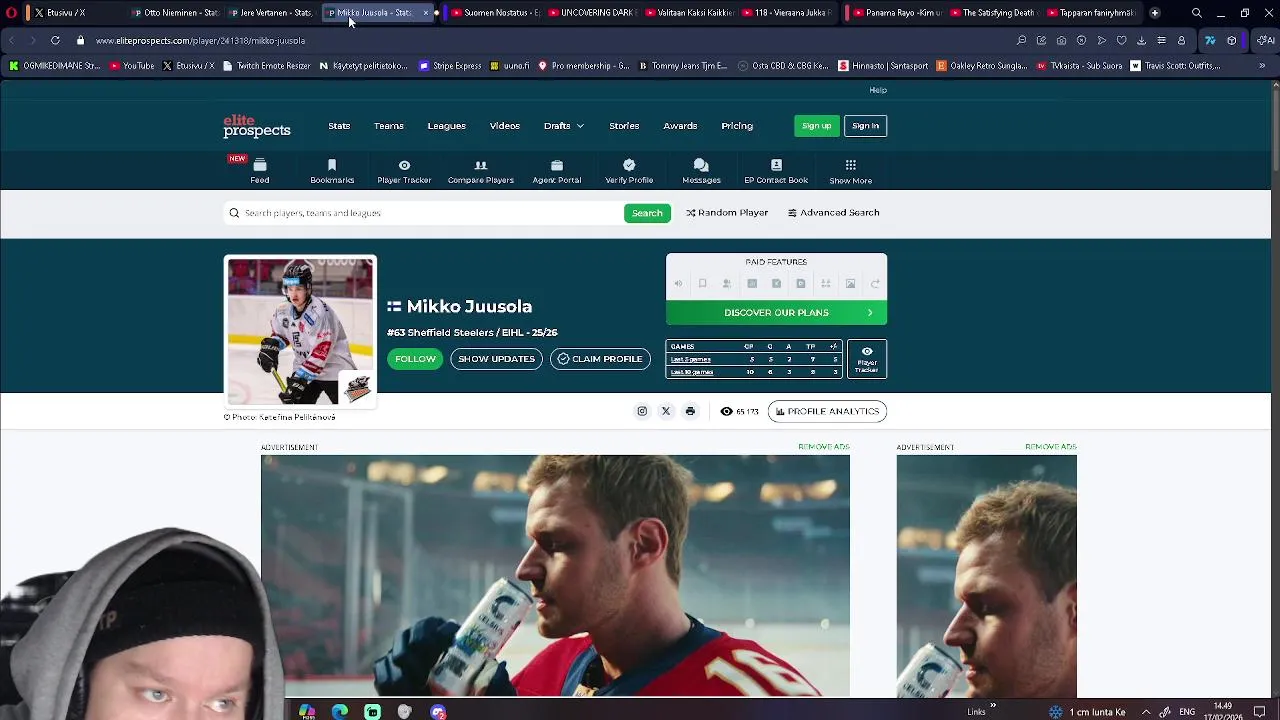The width and height of the screenshot is (1280, 720).
Task: Switch to the Jere Vertanen browser tab
Action: point(269,13)
